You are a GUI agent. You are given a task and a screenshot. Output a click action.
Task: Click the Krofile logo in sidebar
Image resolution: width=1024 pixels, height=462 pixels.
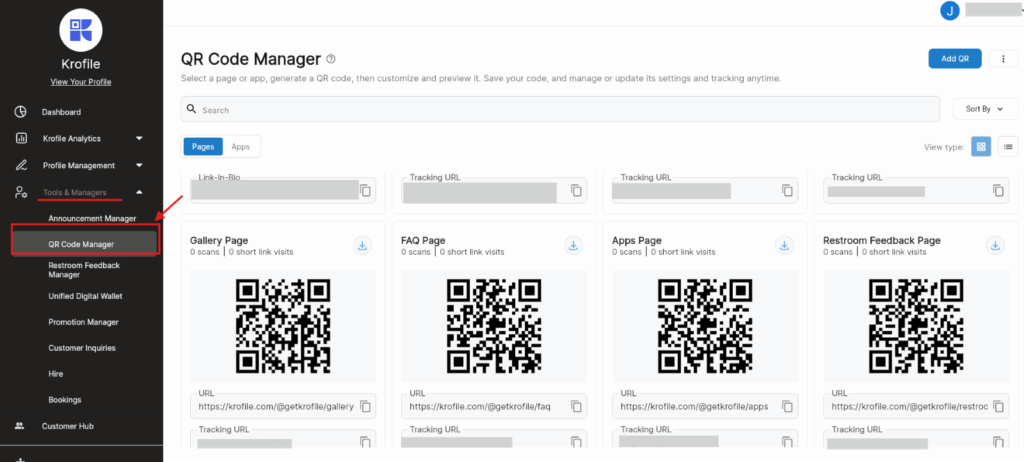point(81,29)
